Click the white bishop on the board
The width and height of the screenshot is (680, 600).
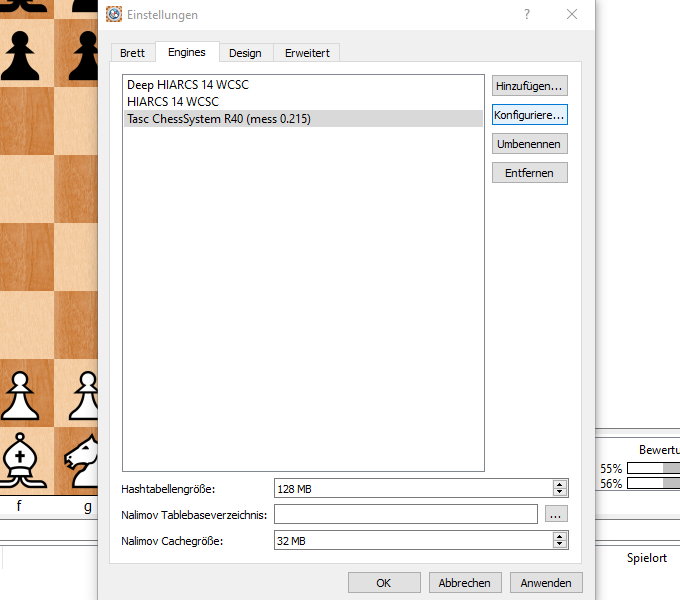[x=20, y=460]
